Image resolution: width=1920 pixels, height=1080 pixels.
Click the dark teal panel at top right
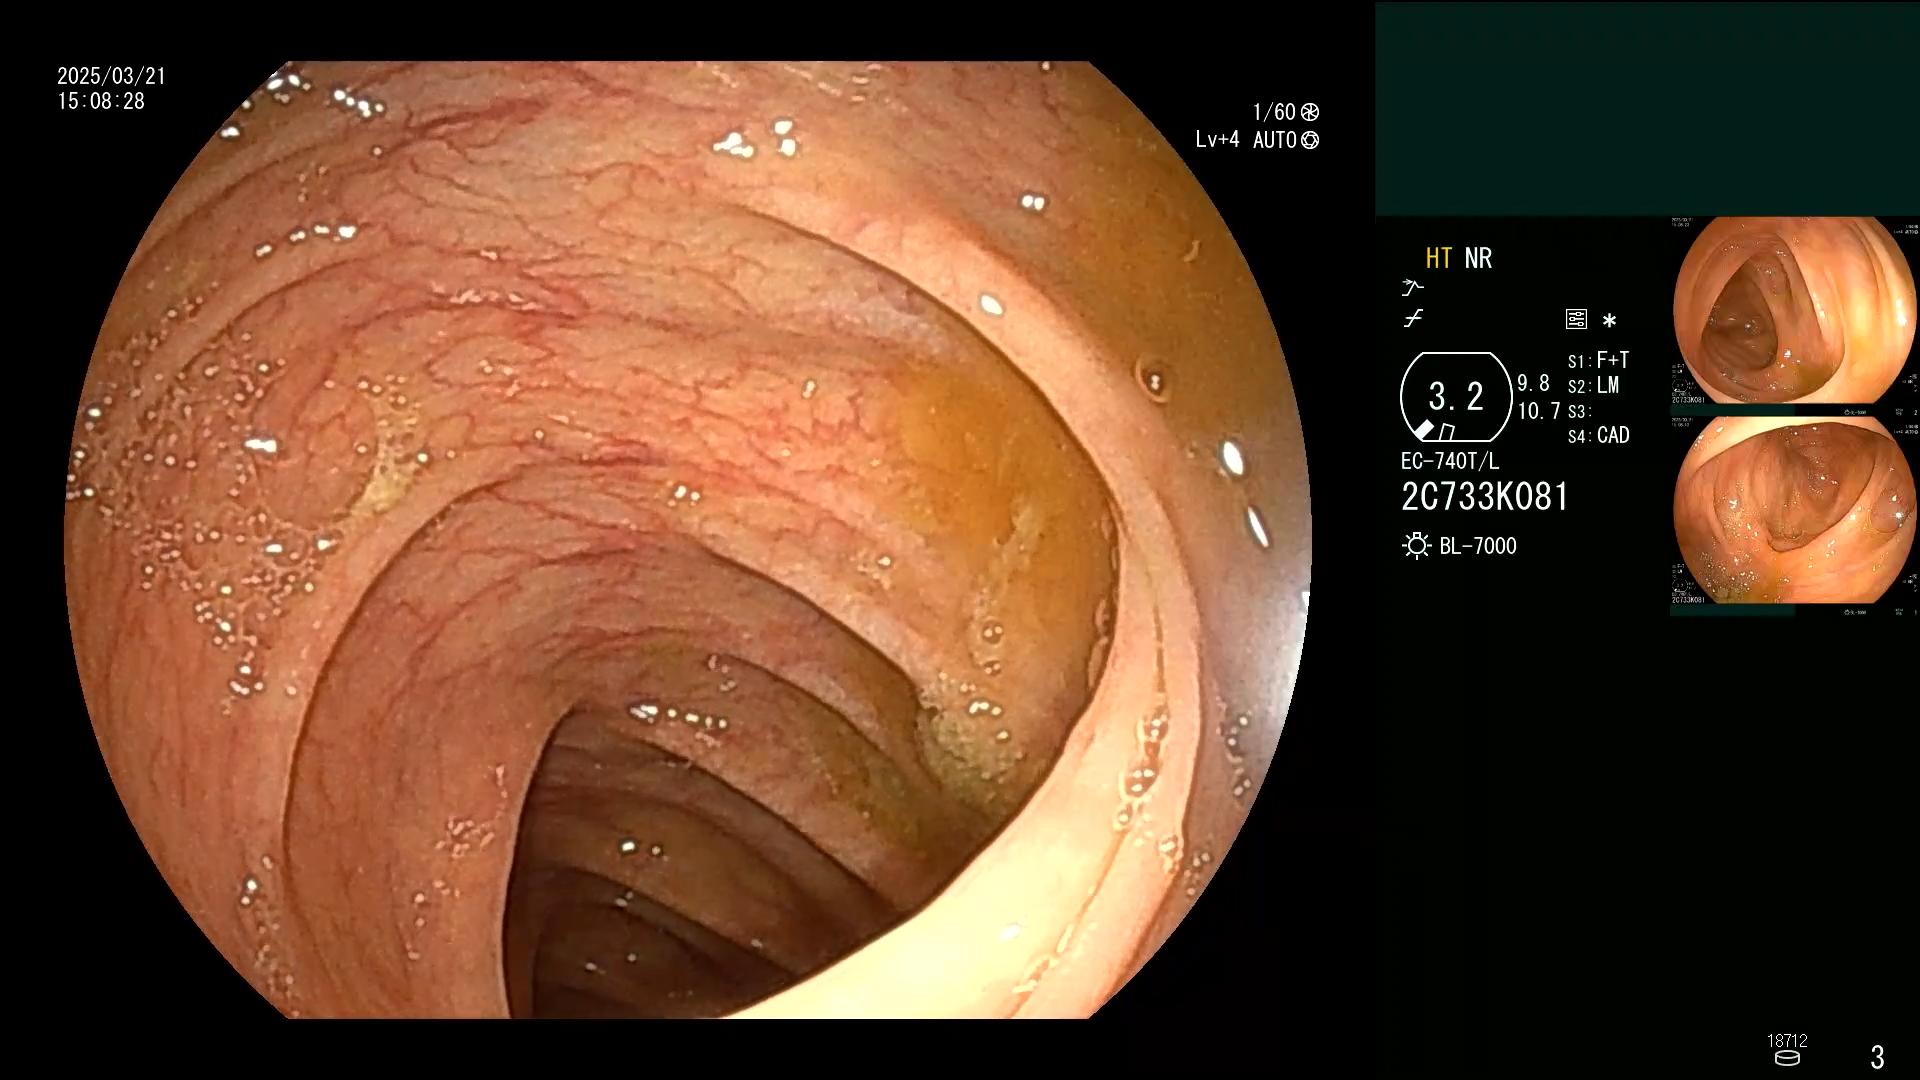(x=1647, y=108)
